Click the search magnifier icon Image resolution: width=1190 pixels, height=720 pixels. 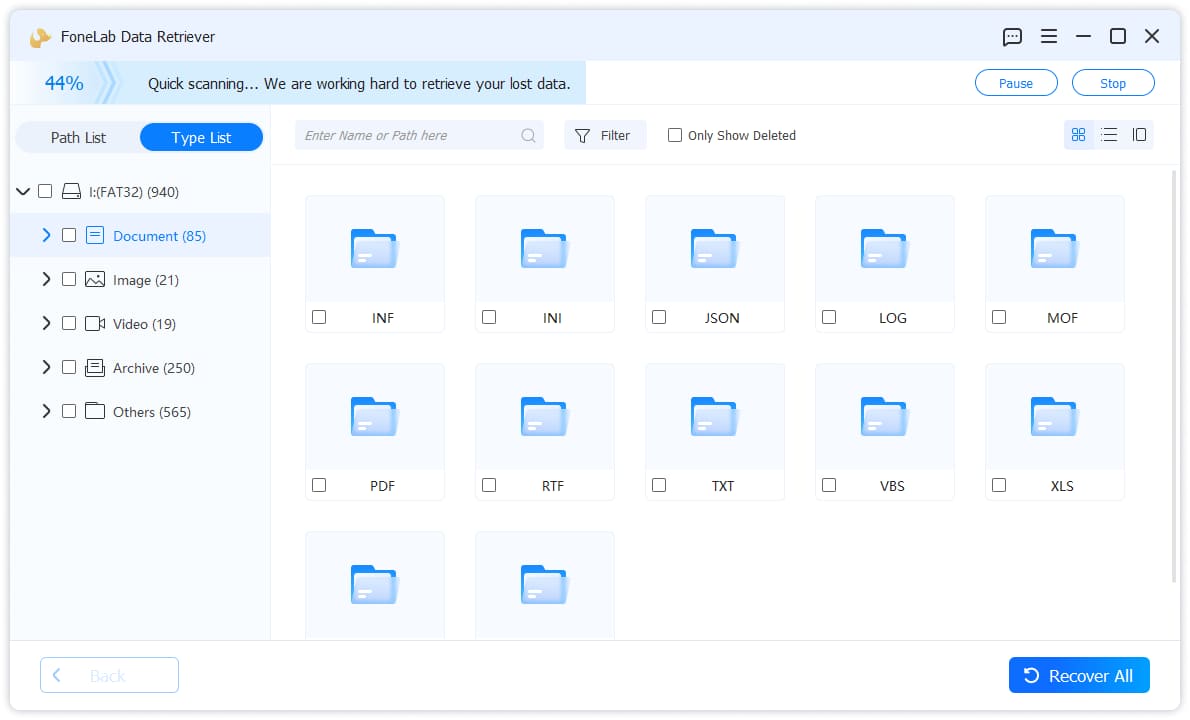pyautogui.click(x=528, y=136)
